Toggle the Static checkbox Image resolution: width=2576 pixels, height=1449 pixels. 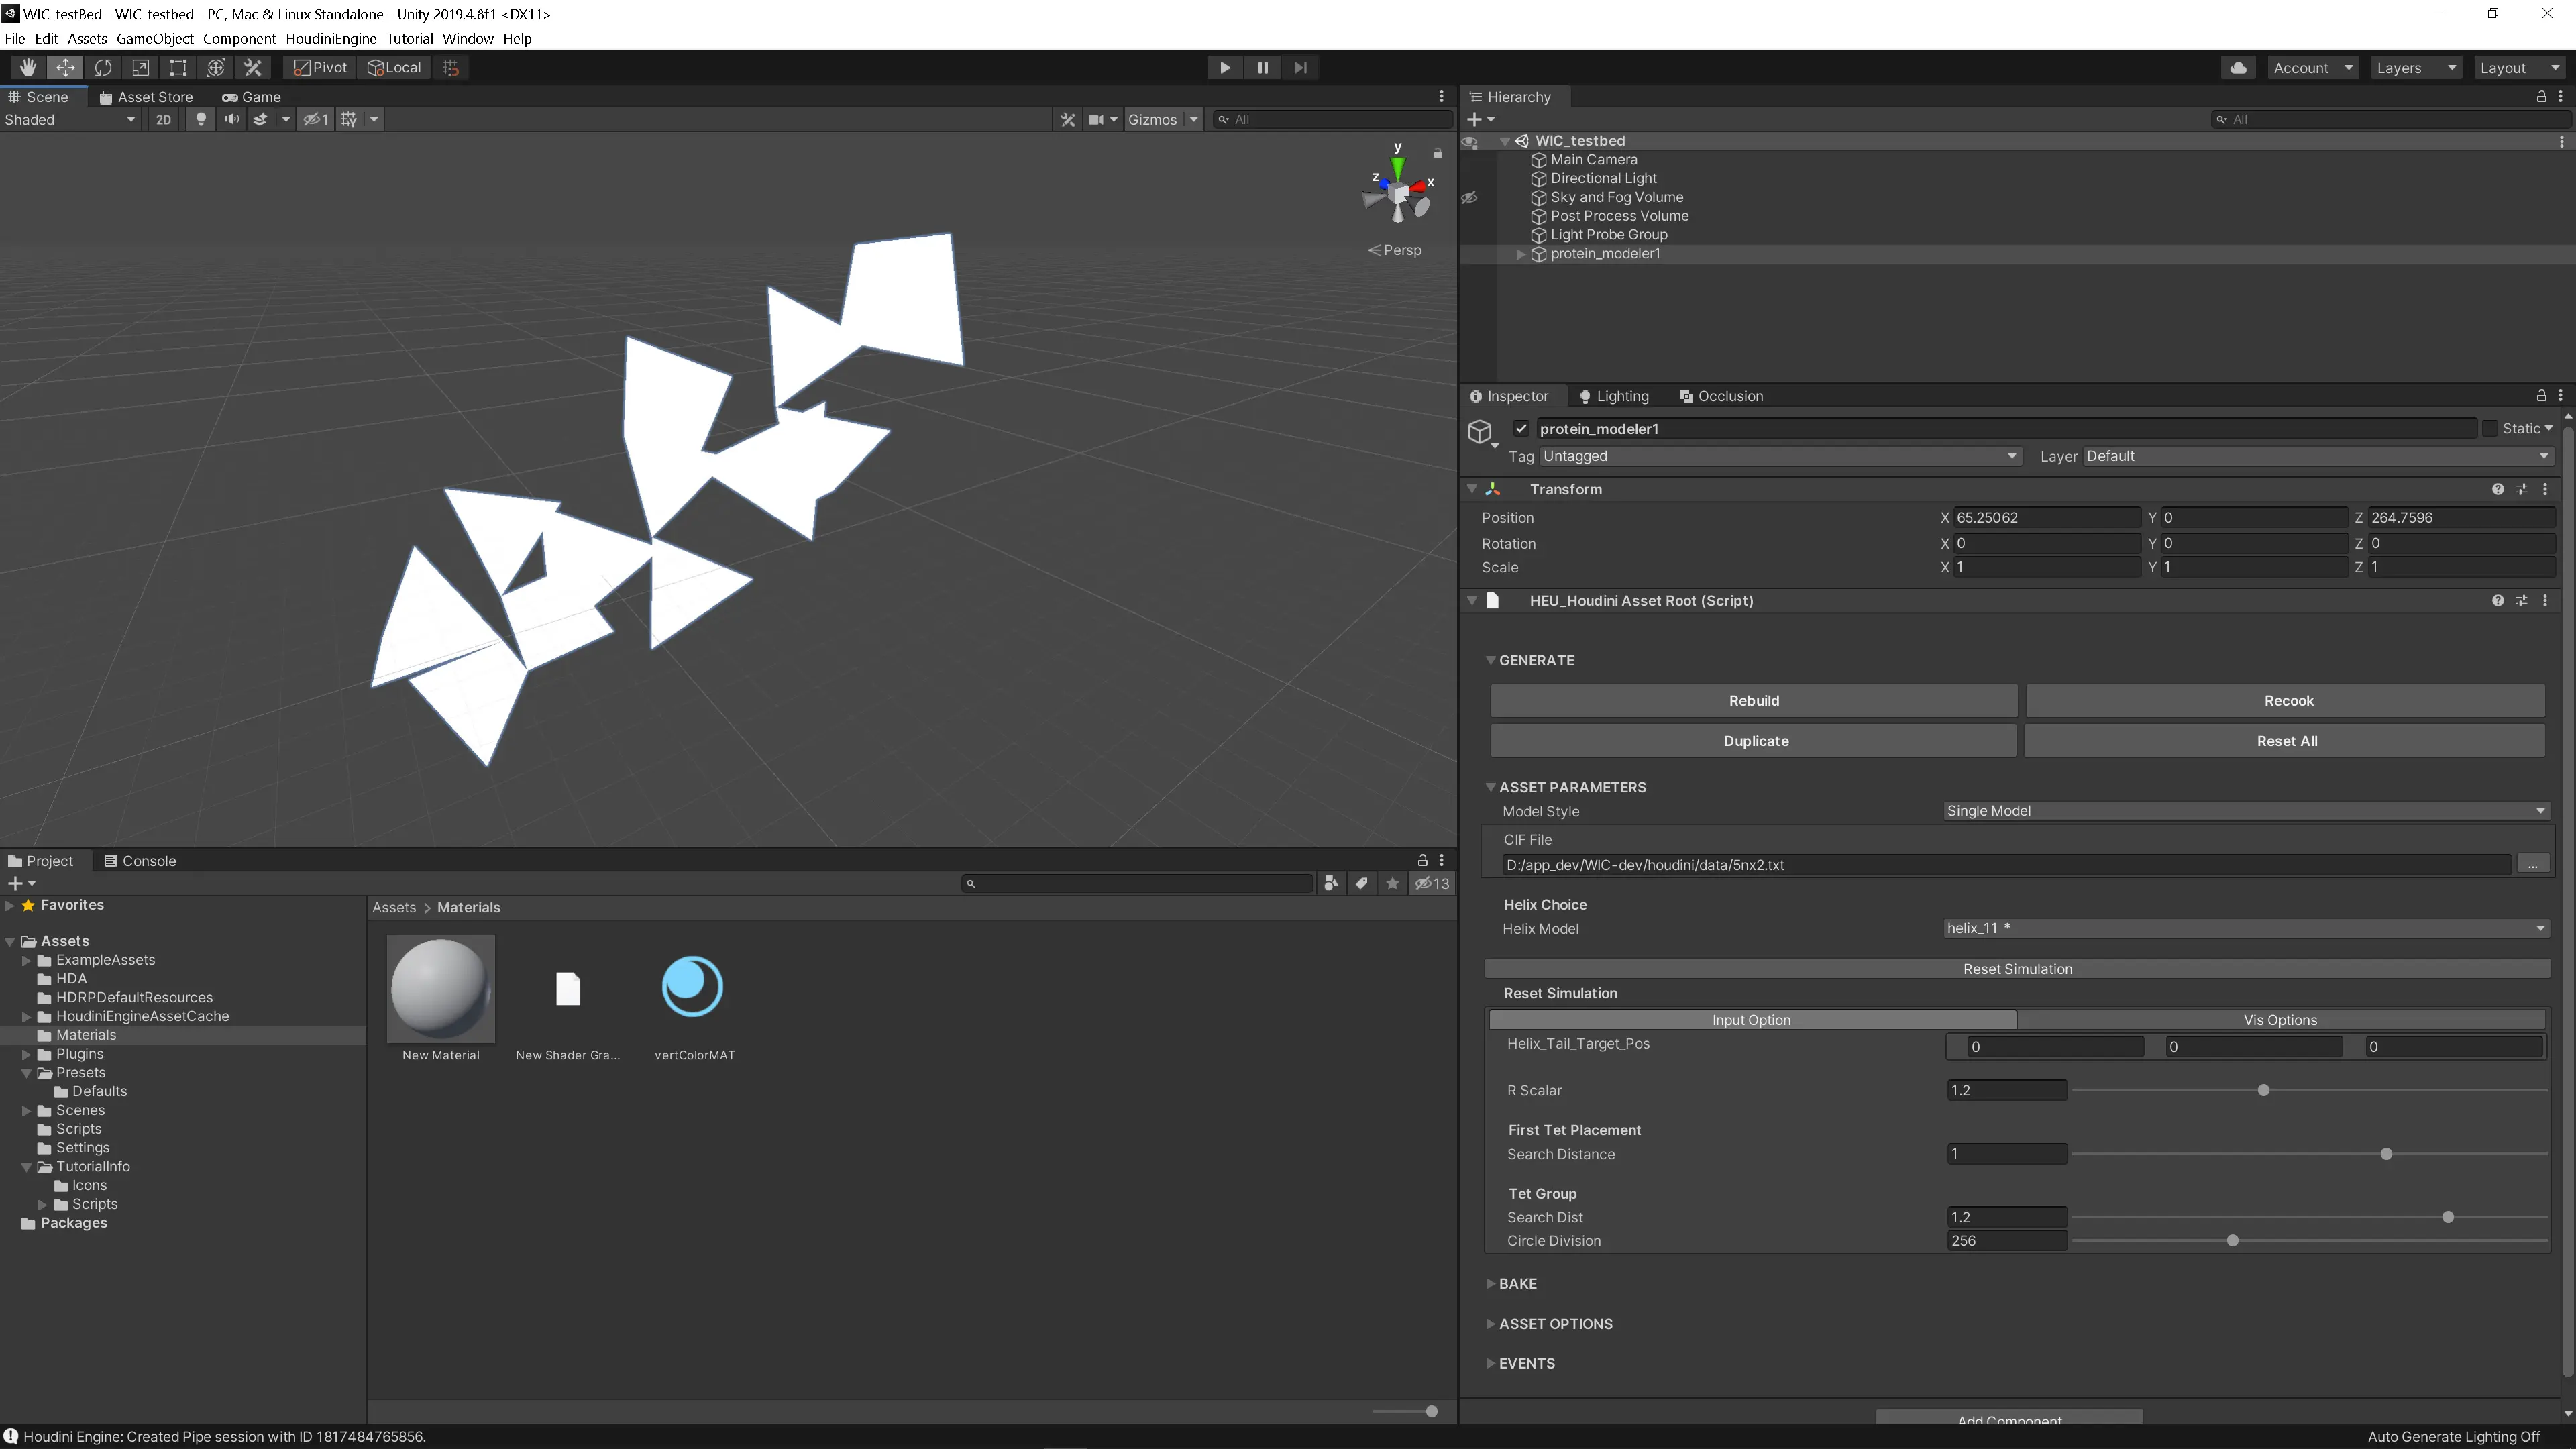pos(2490,428)
